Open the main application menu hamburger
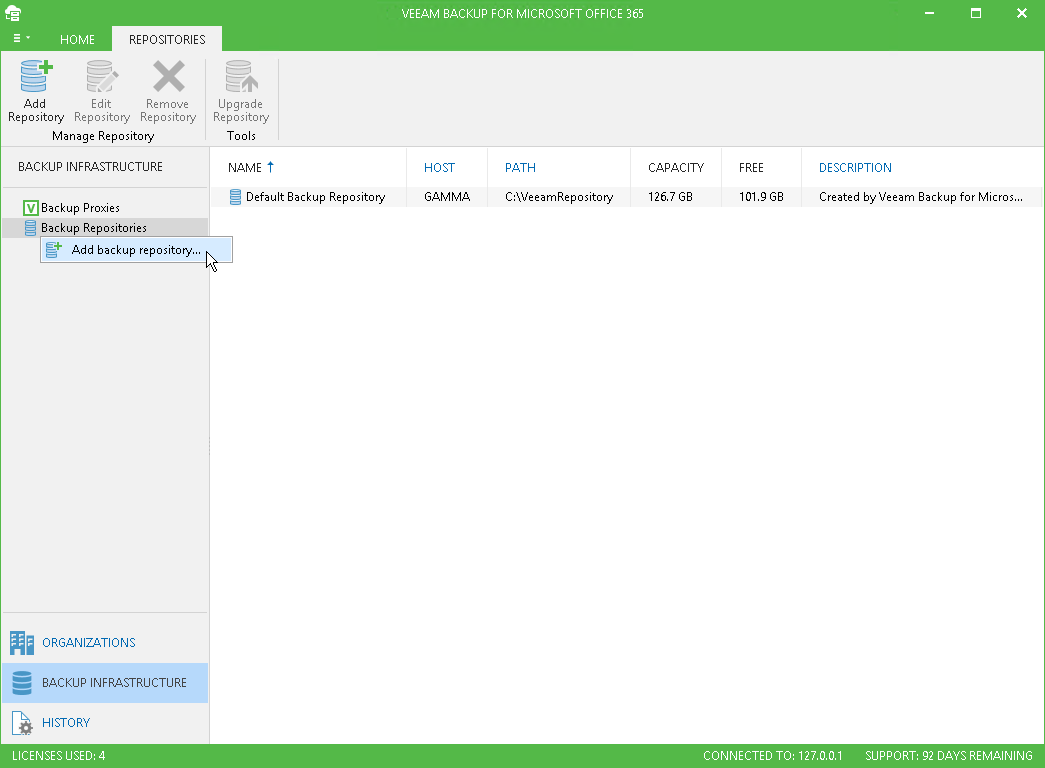 pos(21,39)
